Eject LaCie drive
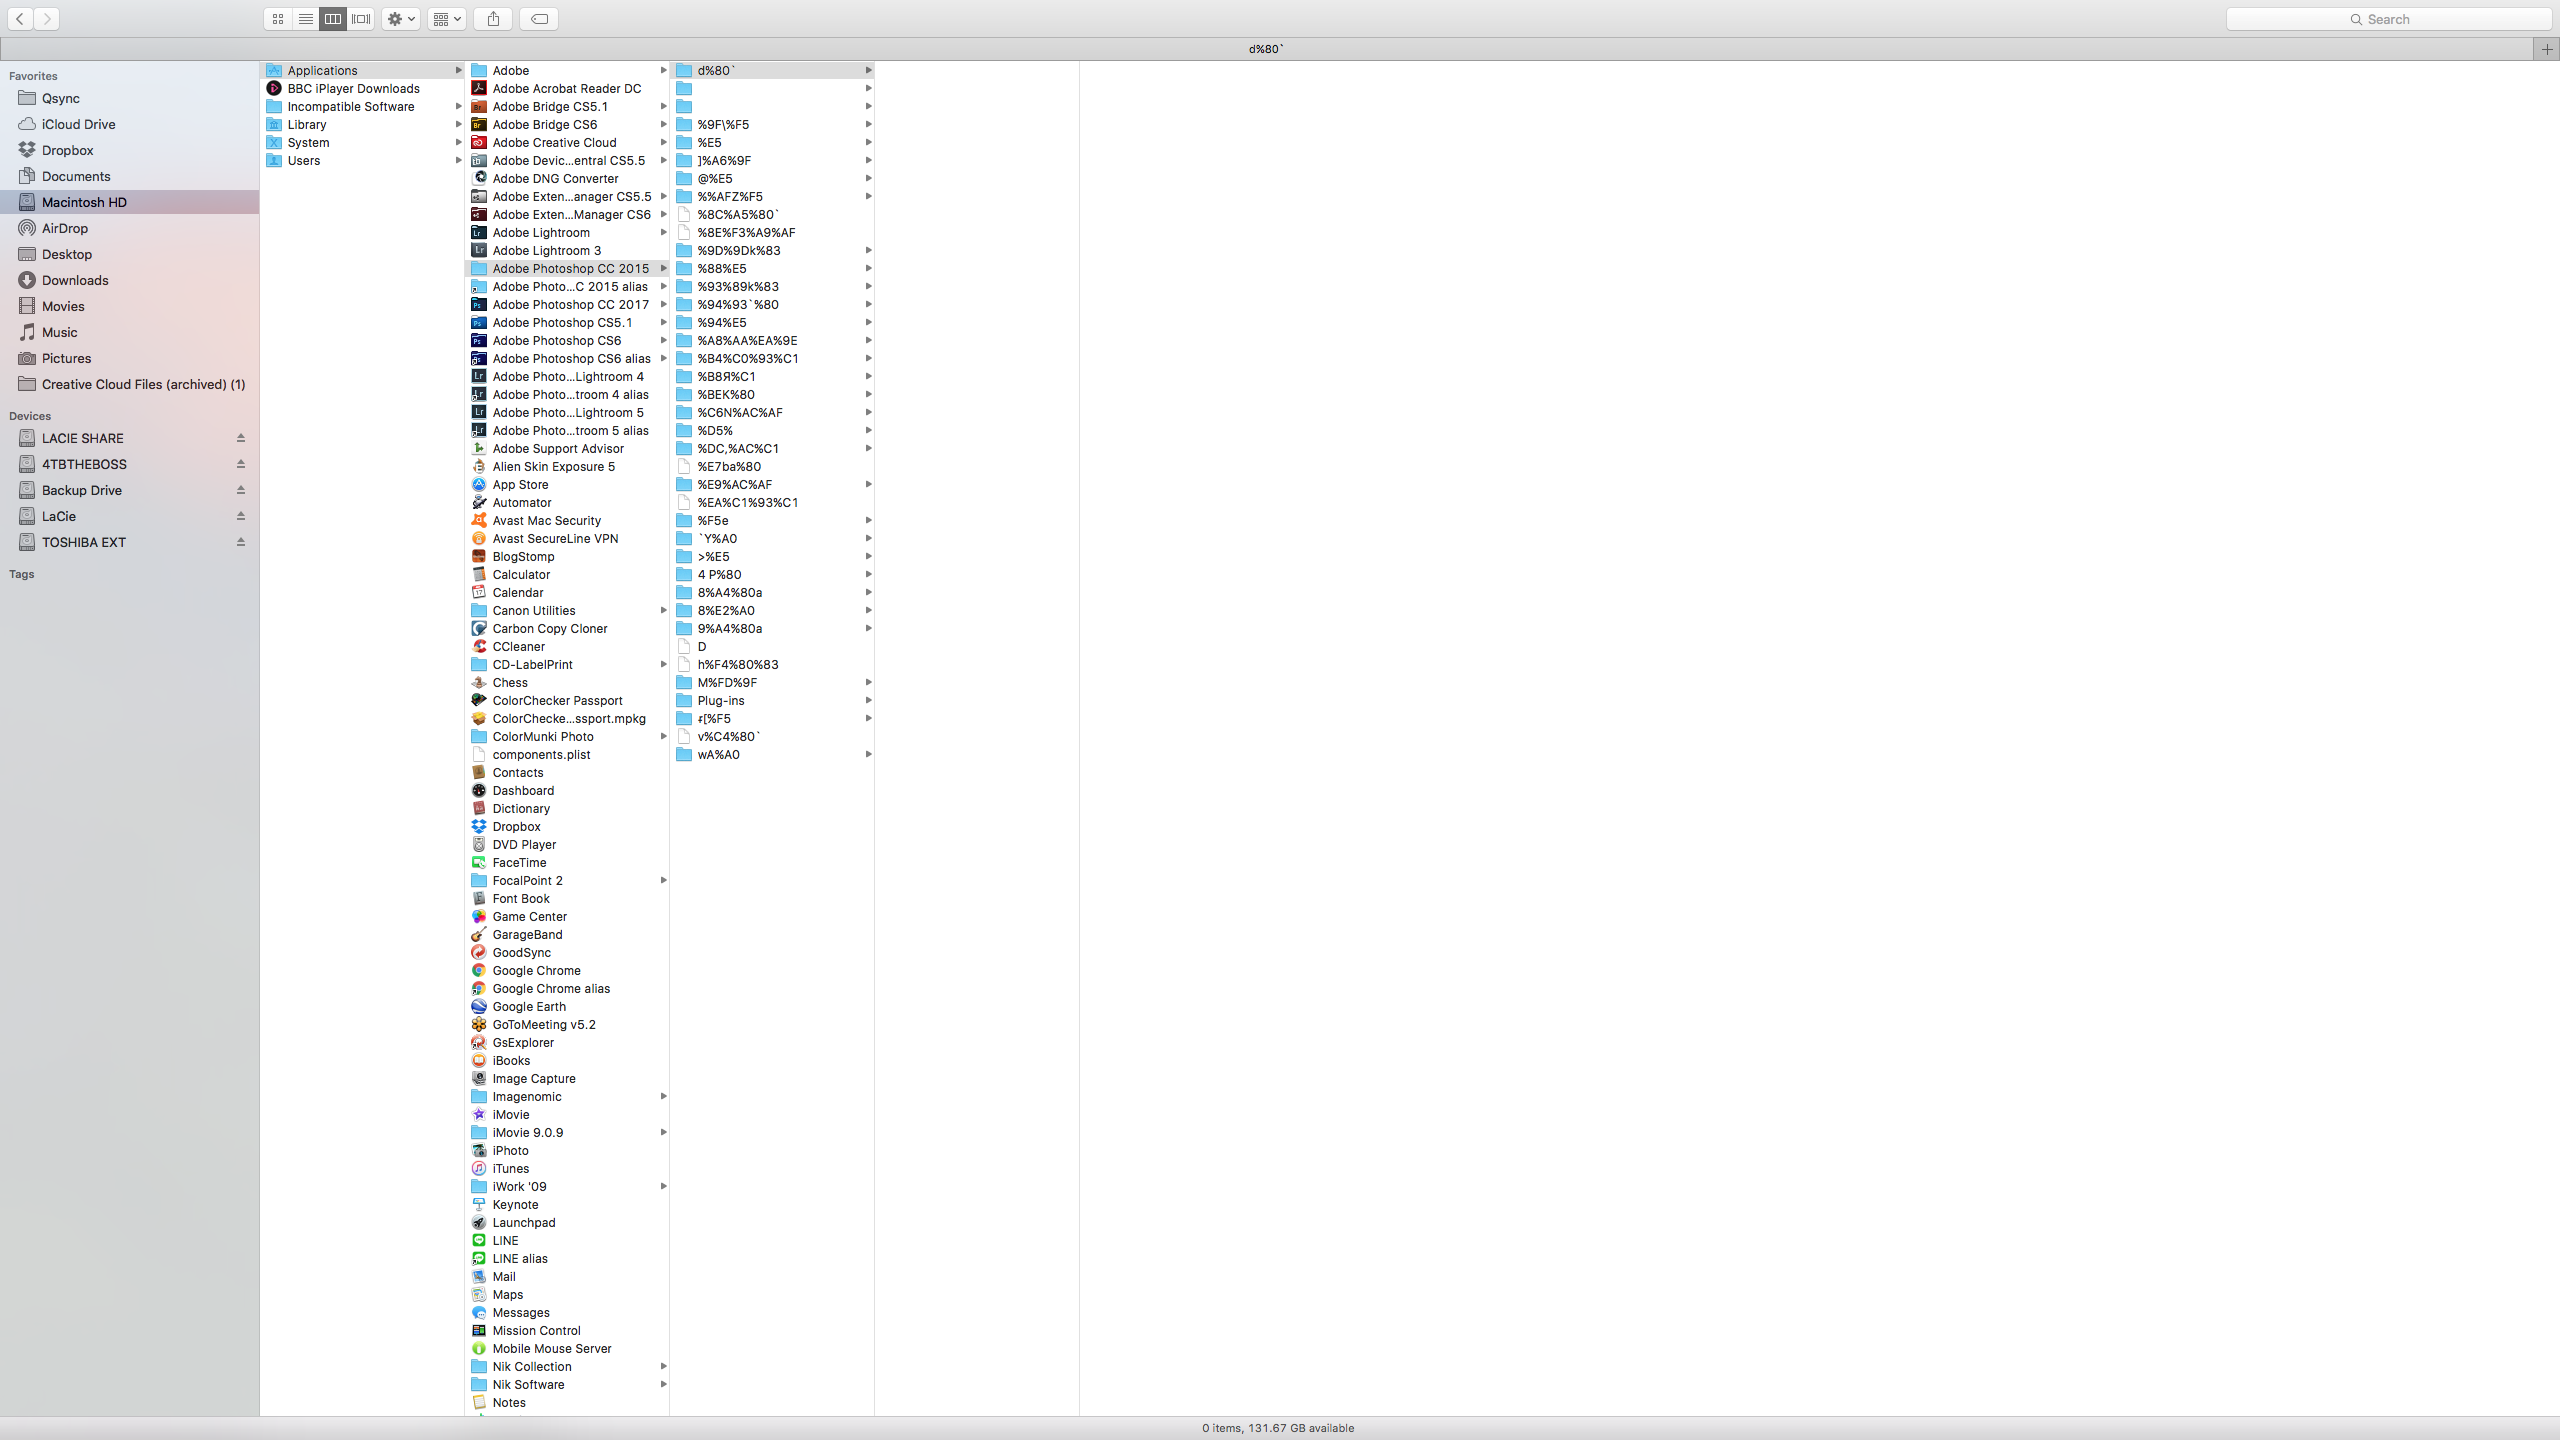This screenshot has width=2560, height=1440. (241, 516)
